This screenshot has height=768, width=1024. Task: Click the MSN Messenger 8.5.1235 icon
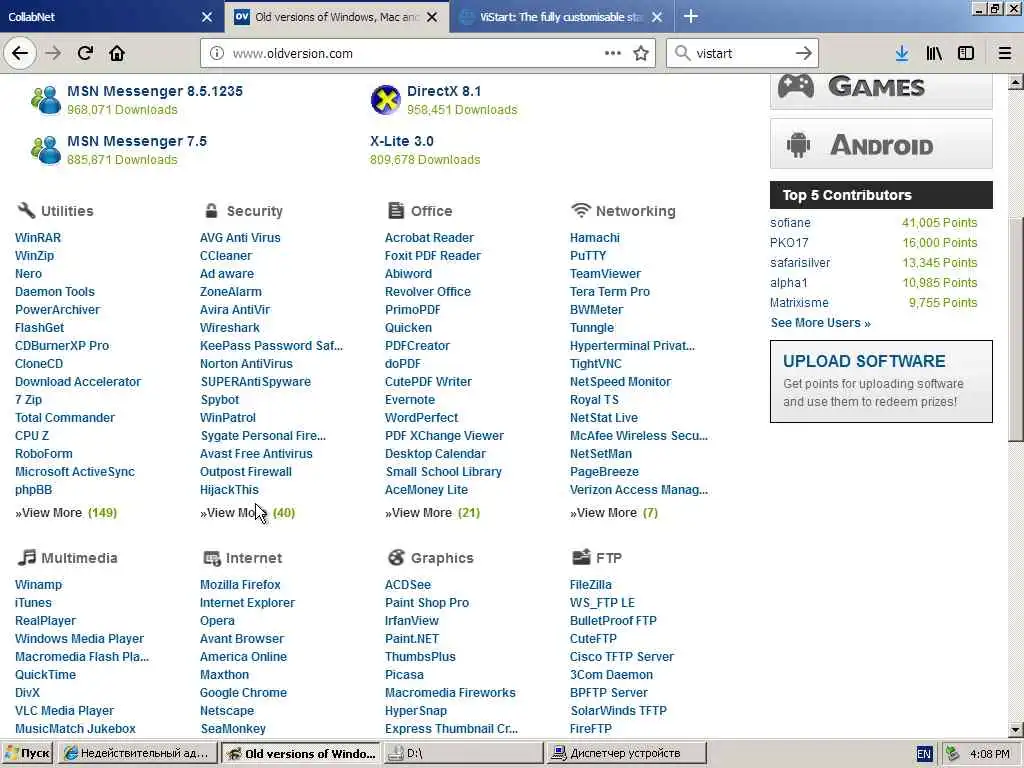pos(46,100)
